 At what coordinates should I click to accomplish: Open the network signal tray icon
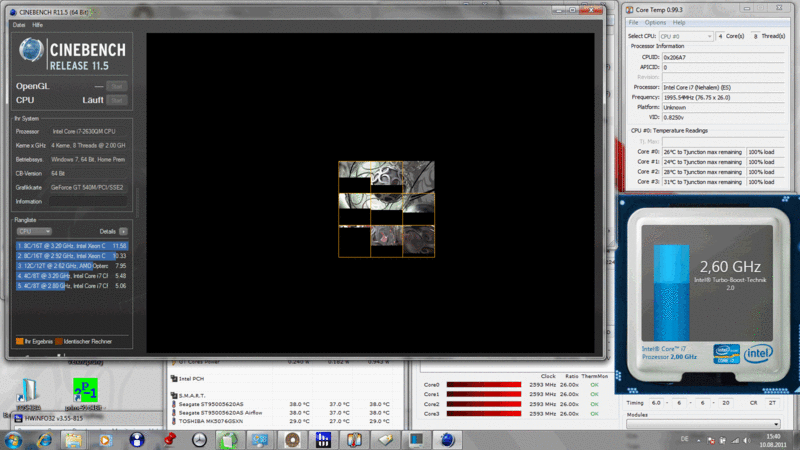[735, 440]
